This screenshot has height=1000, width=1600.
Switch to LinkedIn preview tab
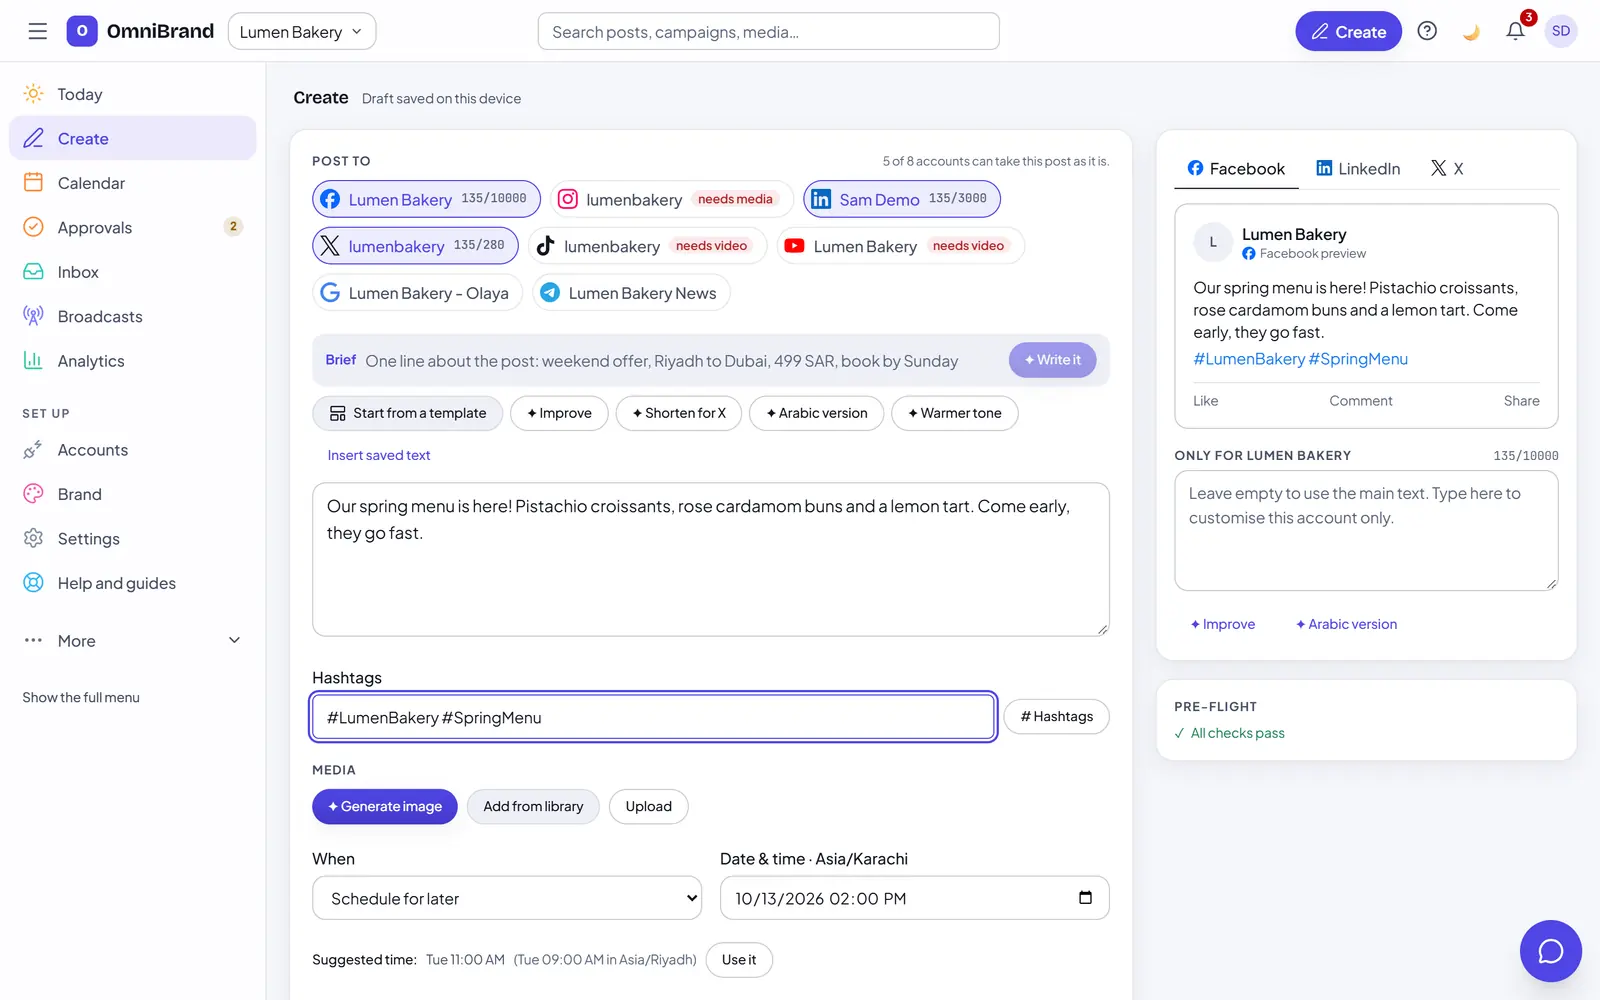click(1358, 168)
